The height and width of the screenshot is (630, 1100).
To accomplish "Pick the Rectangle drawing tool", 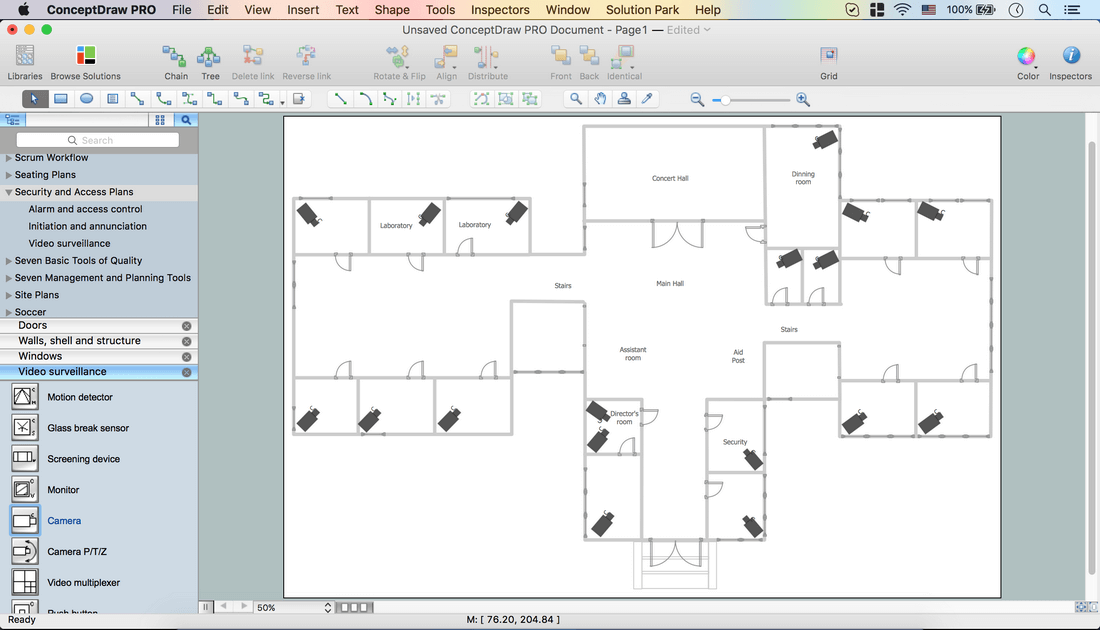I will pos(61,99).
